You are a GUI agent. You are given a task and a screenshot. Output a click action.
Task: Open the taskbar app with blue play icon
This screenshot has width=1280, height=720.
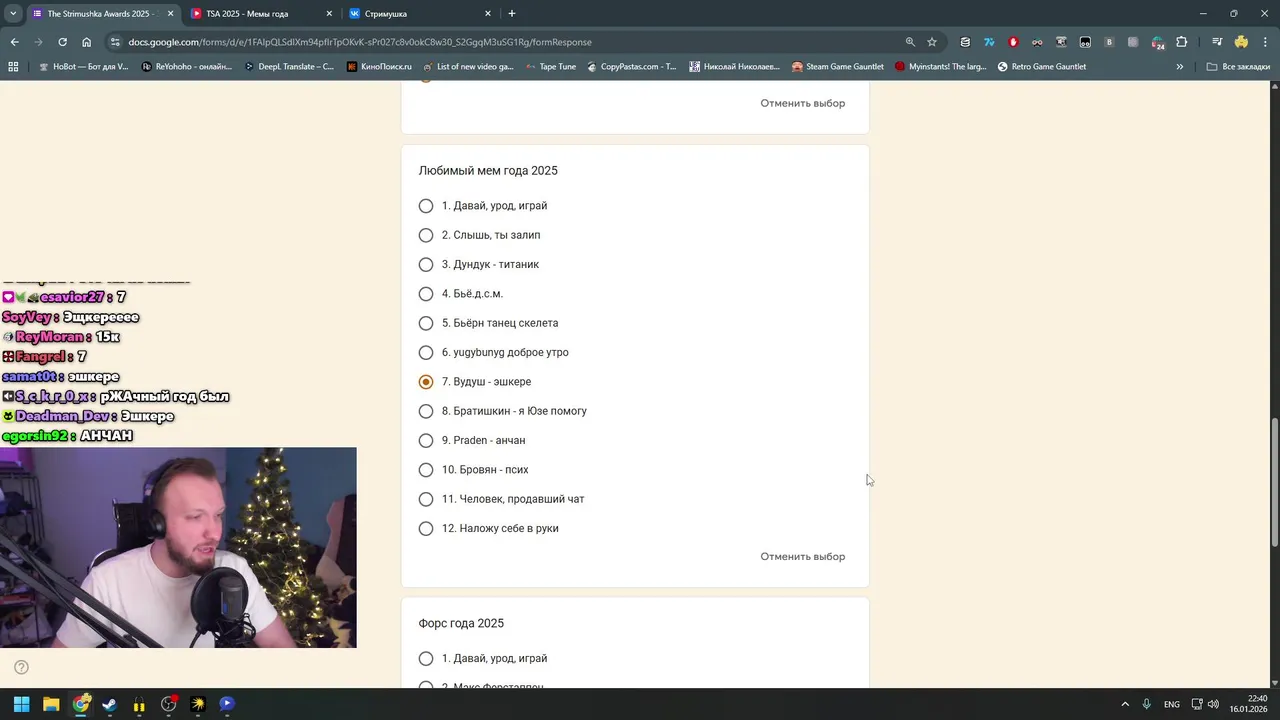227,704
